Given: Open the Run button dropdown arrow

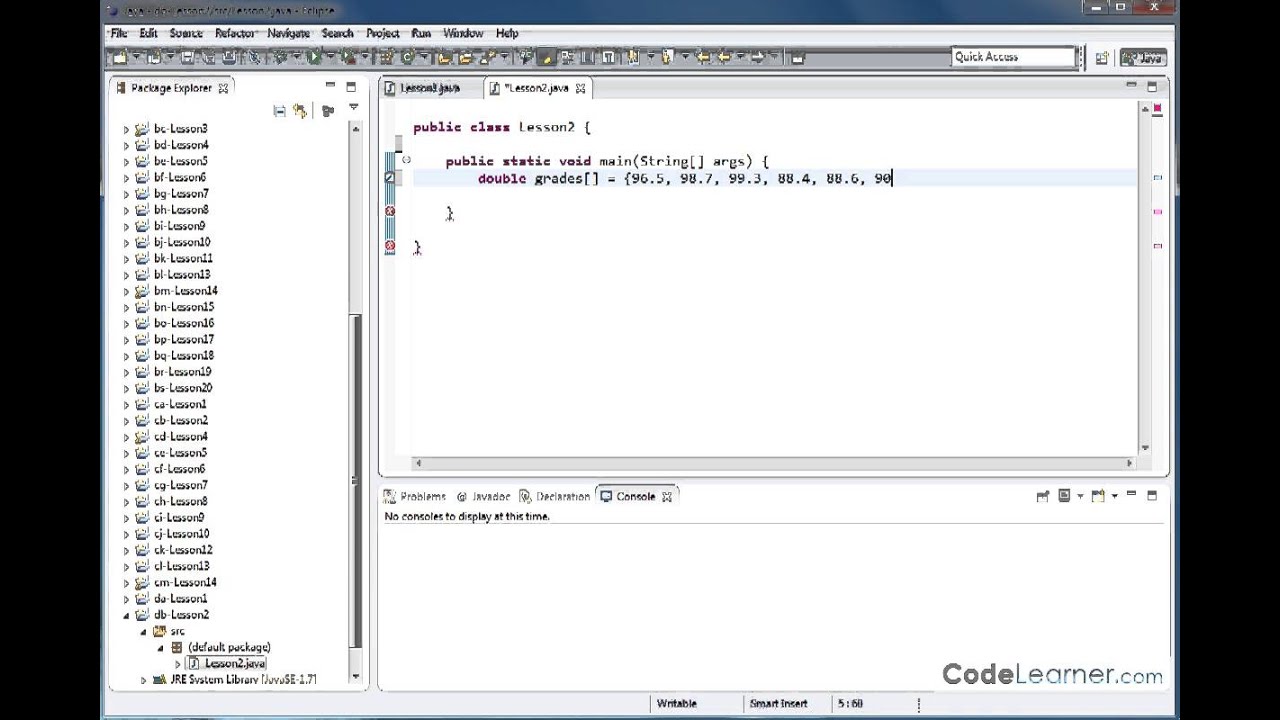Looking at the screenshot, I should (x=331, y=58).
